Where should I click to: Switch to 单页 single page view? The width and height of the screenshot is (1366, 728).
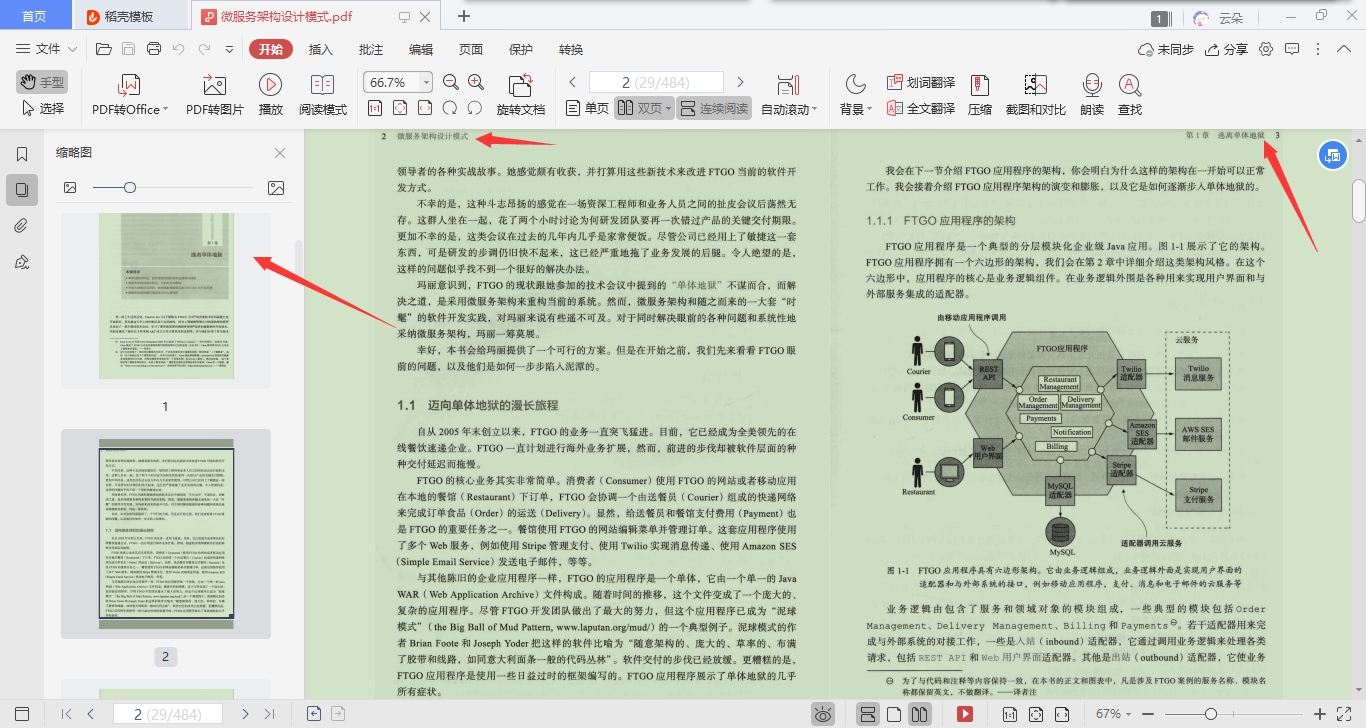pyautogui.click(x=588, y=108)
